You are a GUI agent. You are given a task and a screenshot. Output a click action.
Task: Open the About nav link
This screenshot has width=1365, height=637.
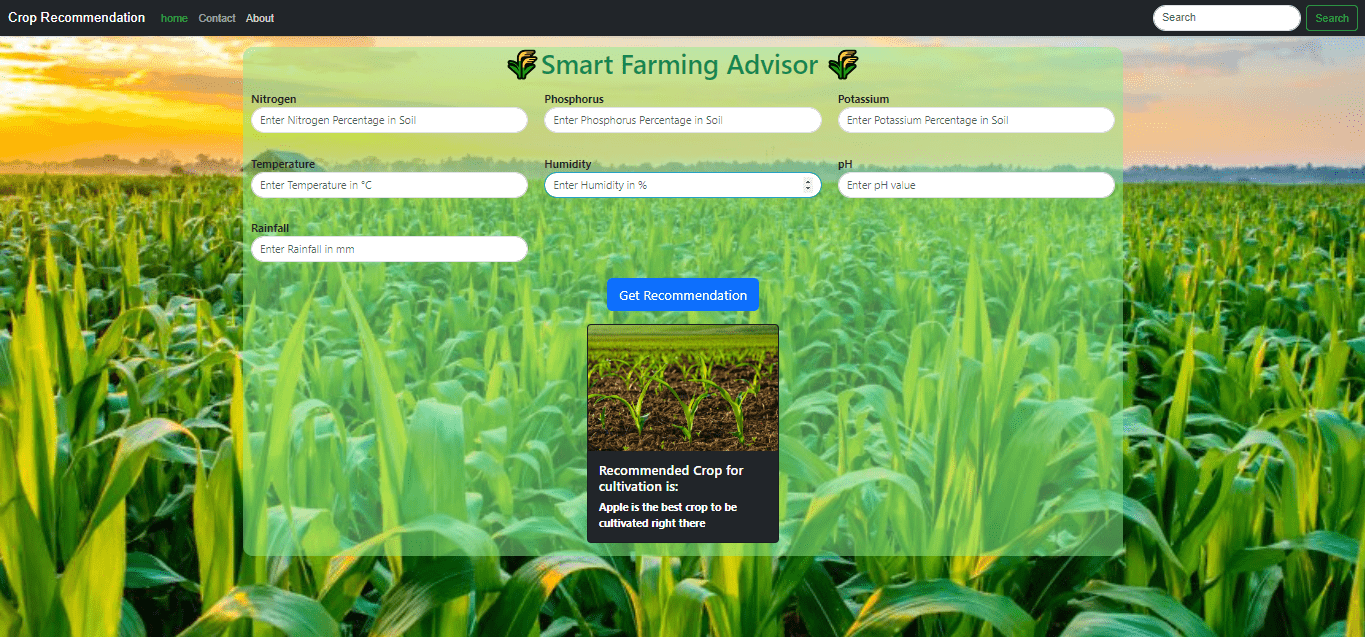pyautogui.click(x=260, y=18)
